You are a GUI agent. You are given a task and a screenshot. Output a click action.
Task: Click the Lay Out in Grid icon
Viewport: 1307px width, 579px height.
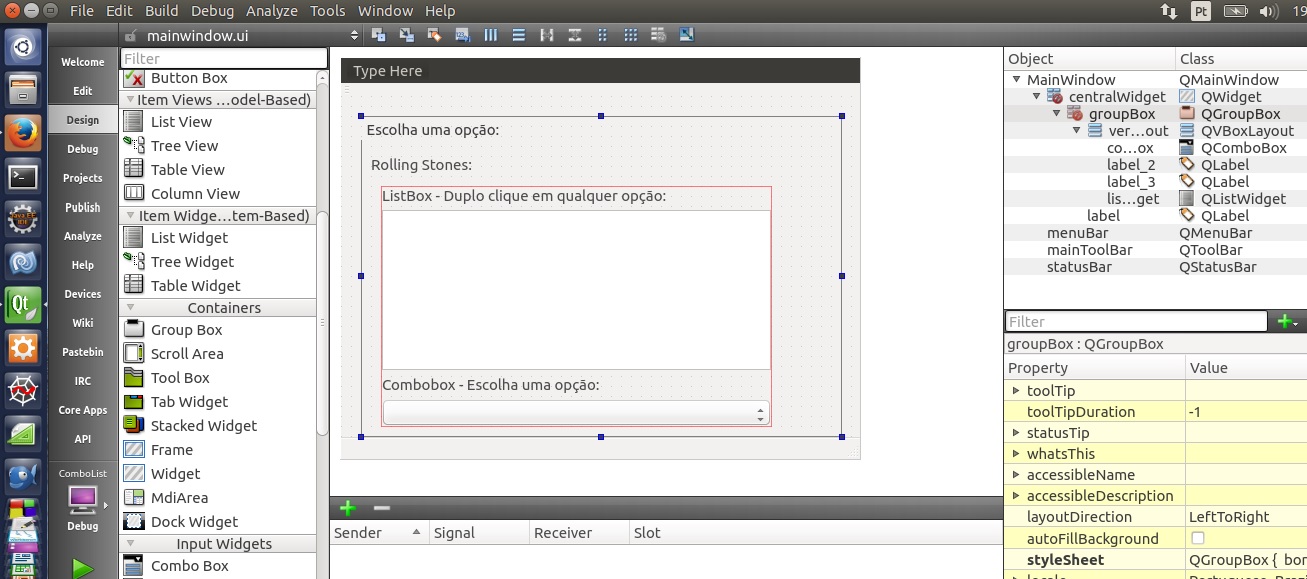click(x=630, y=35)
